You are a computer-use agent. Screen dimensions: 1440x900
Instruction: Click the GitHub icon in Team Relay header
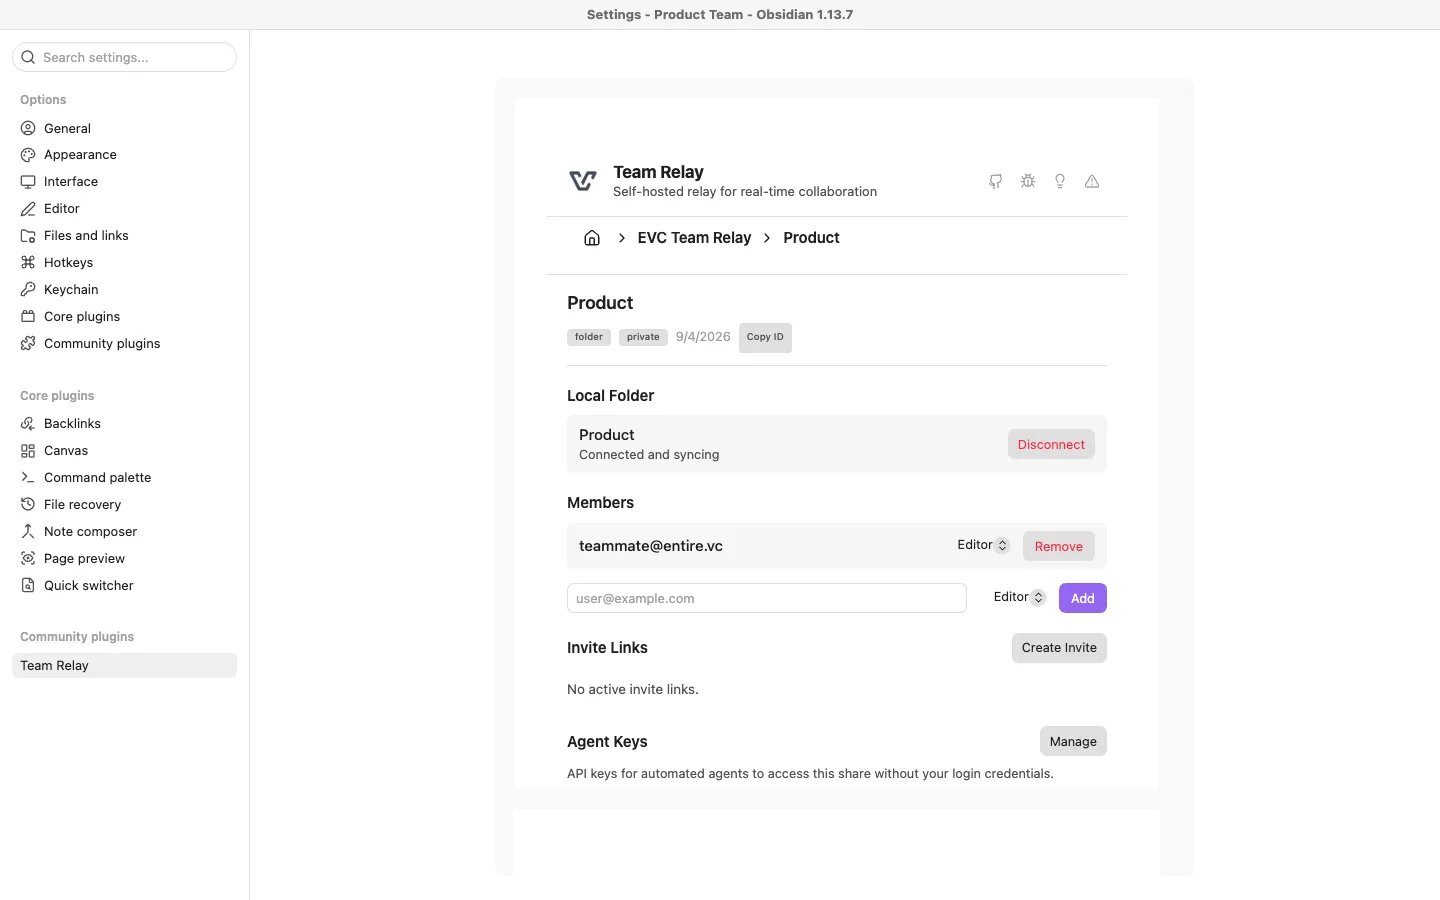(996, 181)
